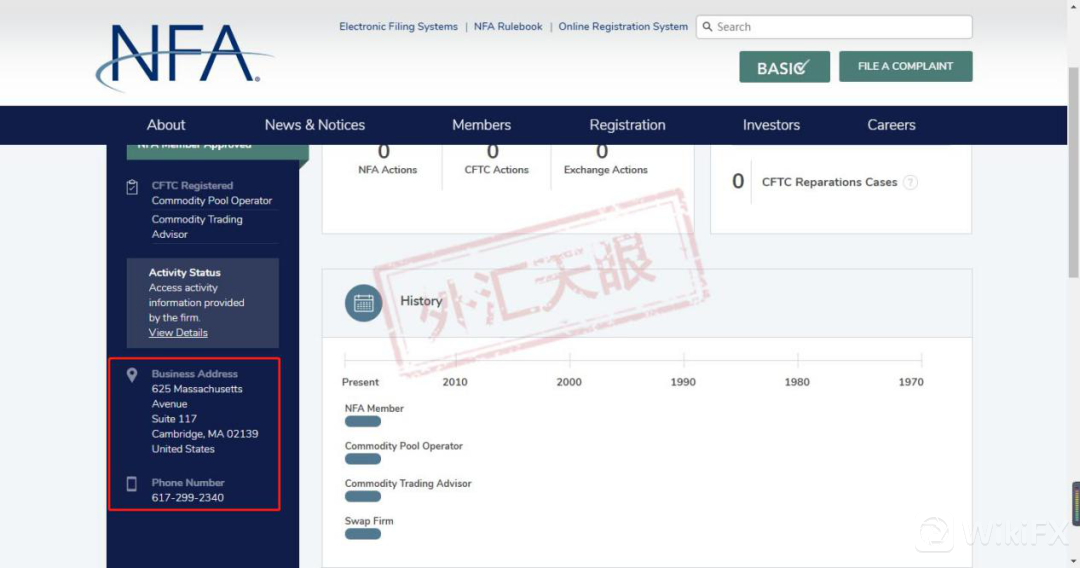Click the Swap Firm history label
This screenshot has height=568, width=1080.
click(x=369, y=521)
